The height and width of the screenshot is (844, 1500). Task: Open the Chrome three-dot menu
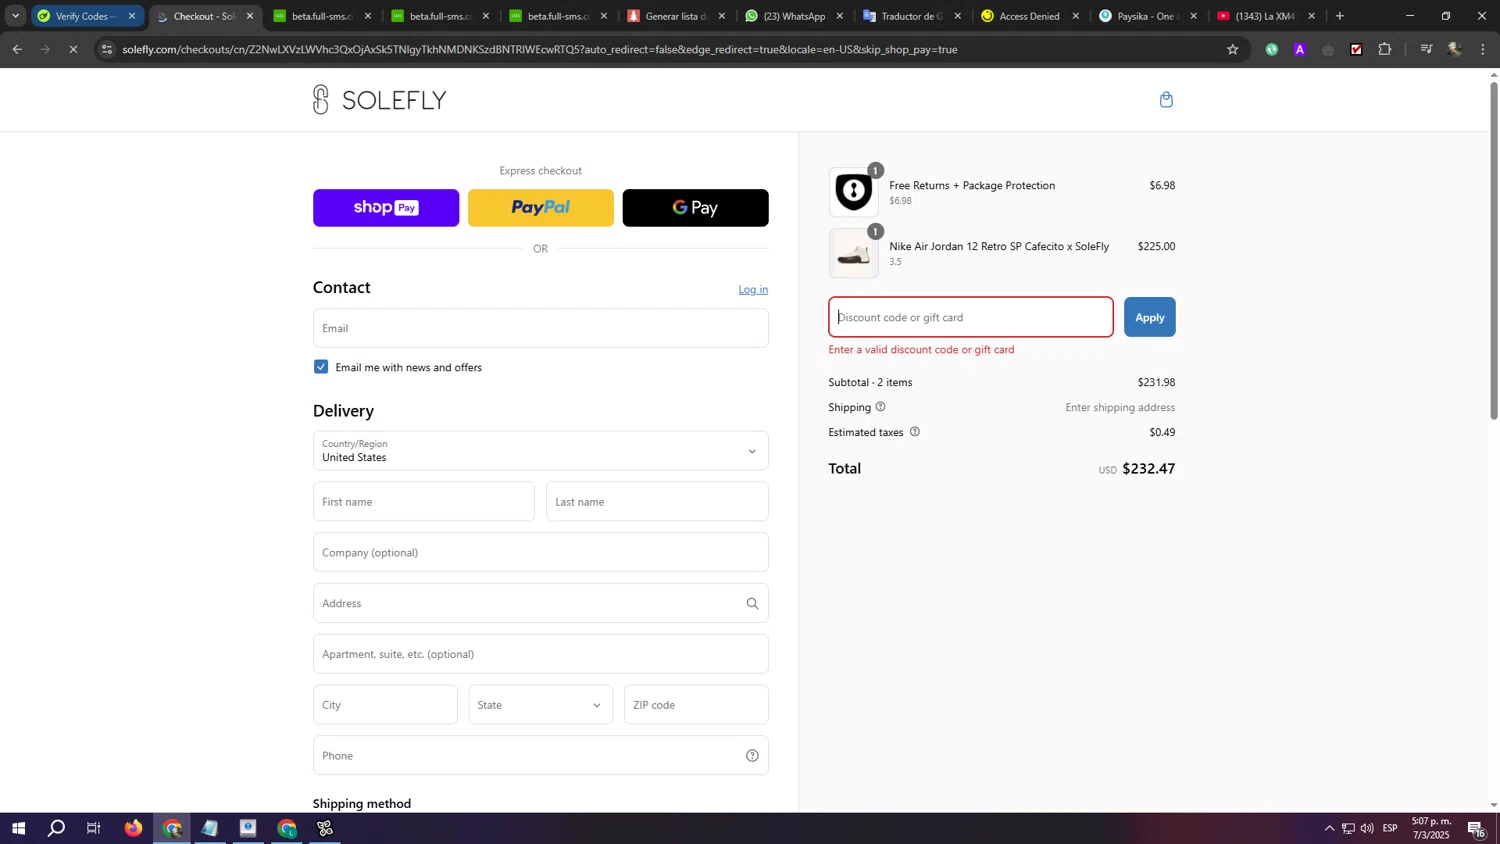point(1483,49)
